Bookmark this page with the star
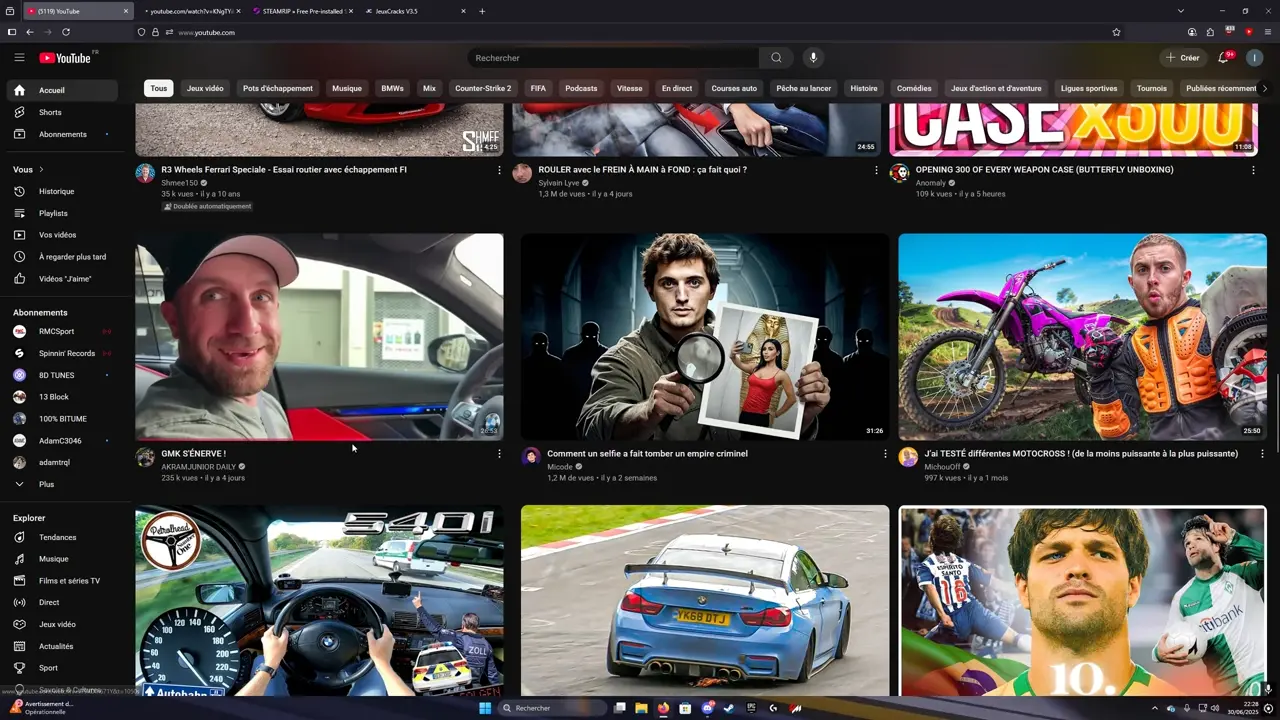The image size is (1280, 720). click(1116, 32)
